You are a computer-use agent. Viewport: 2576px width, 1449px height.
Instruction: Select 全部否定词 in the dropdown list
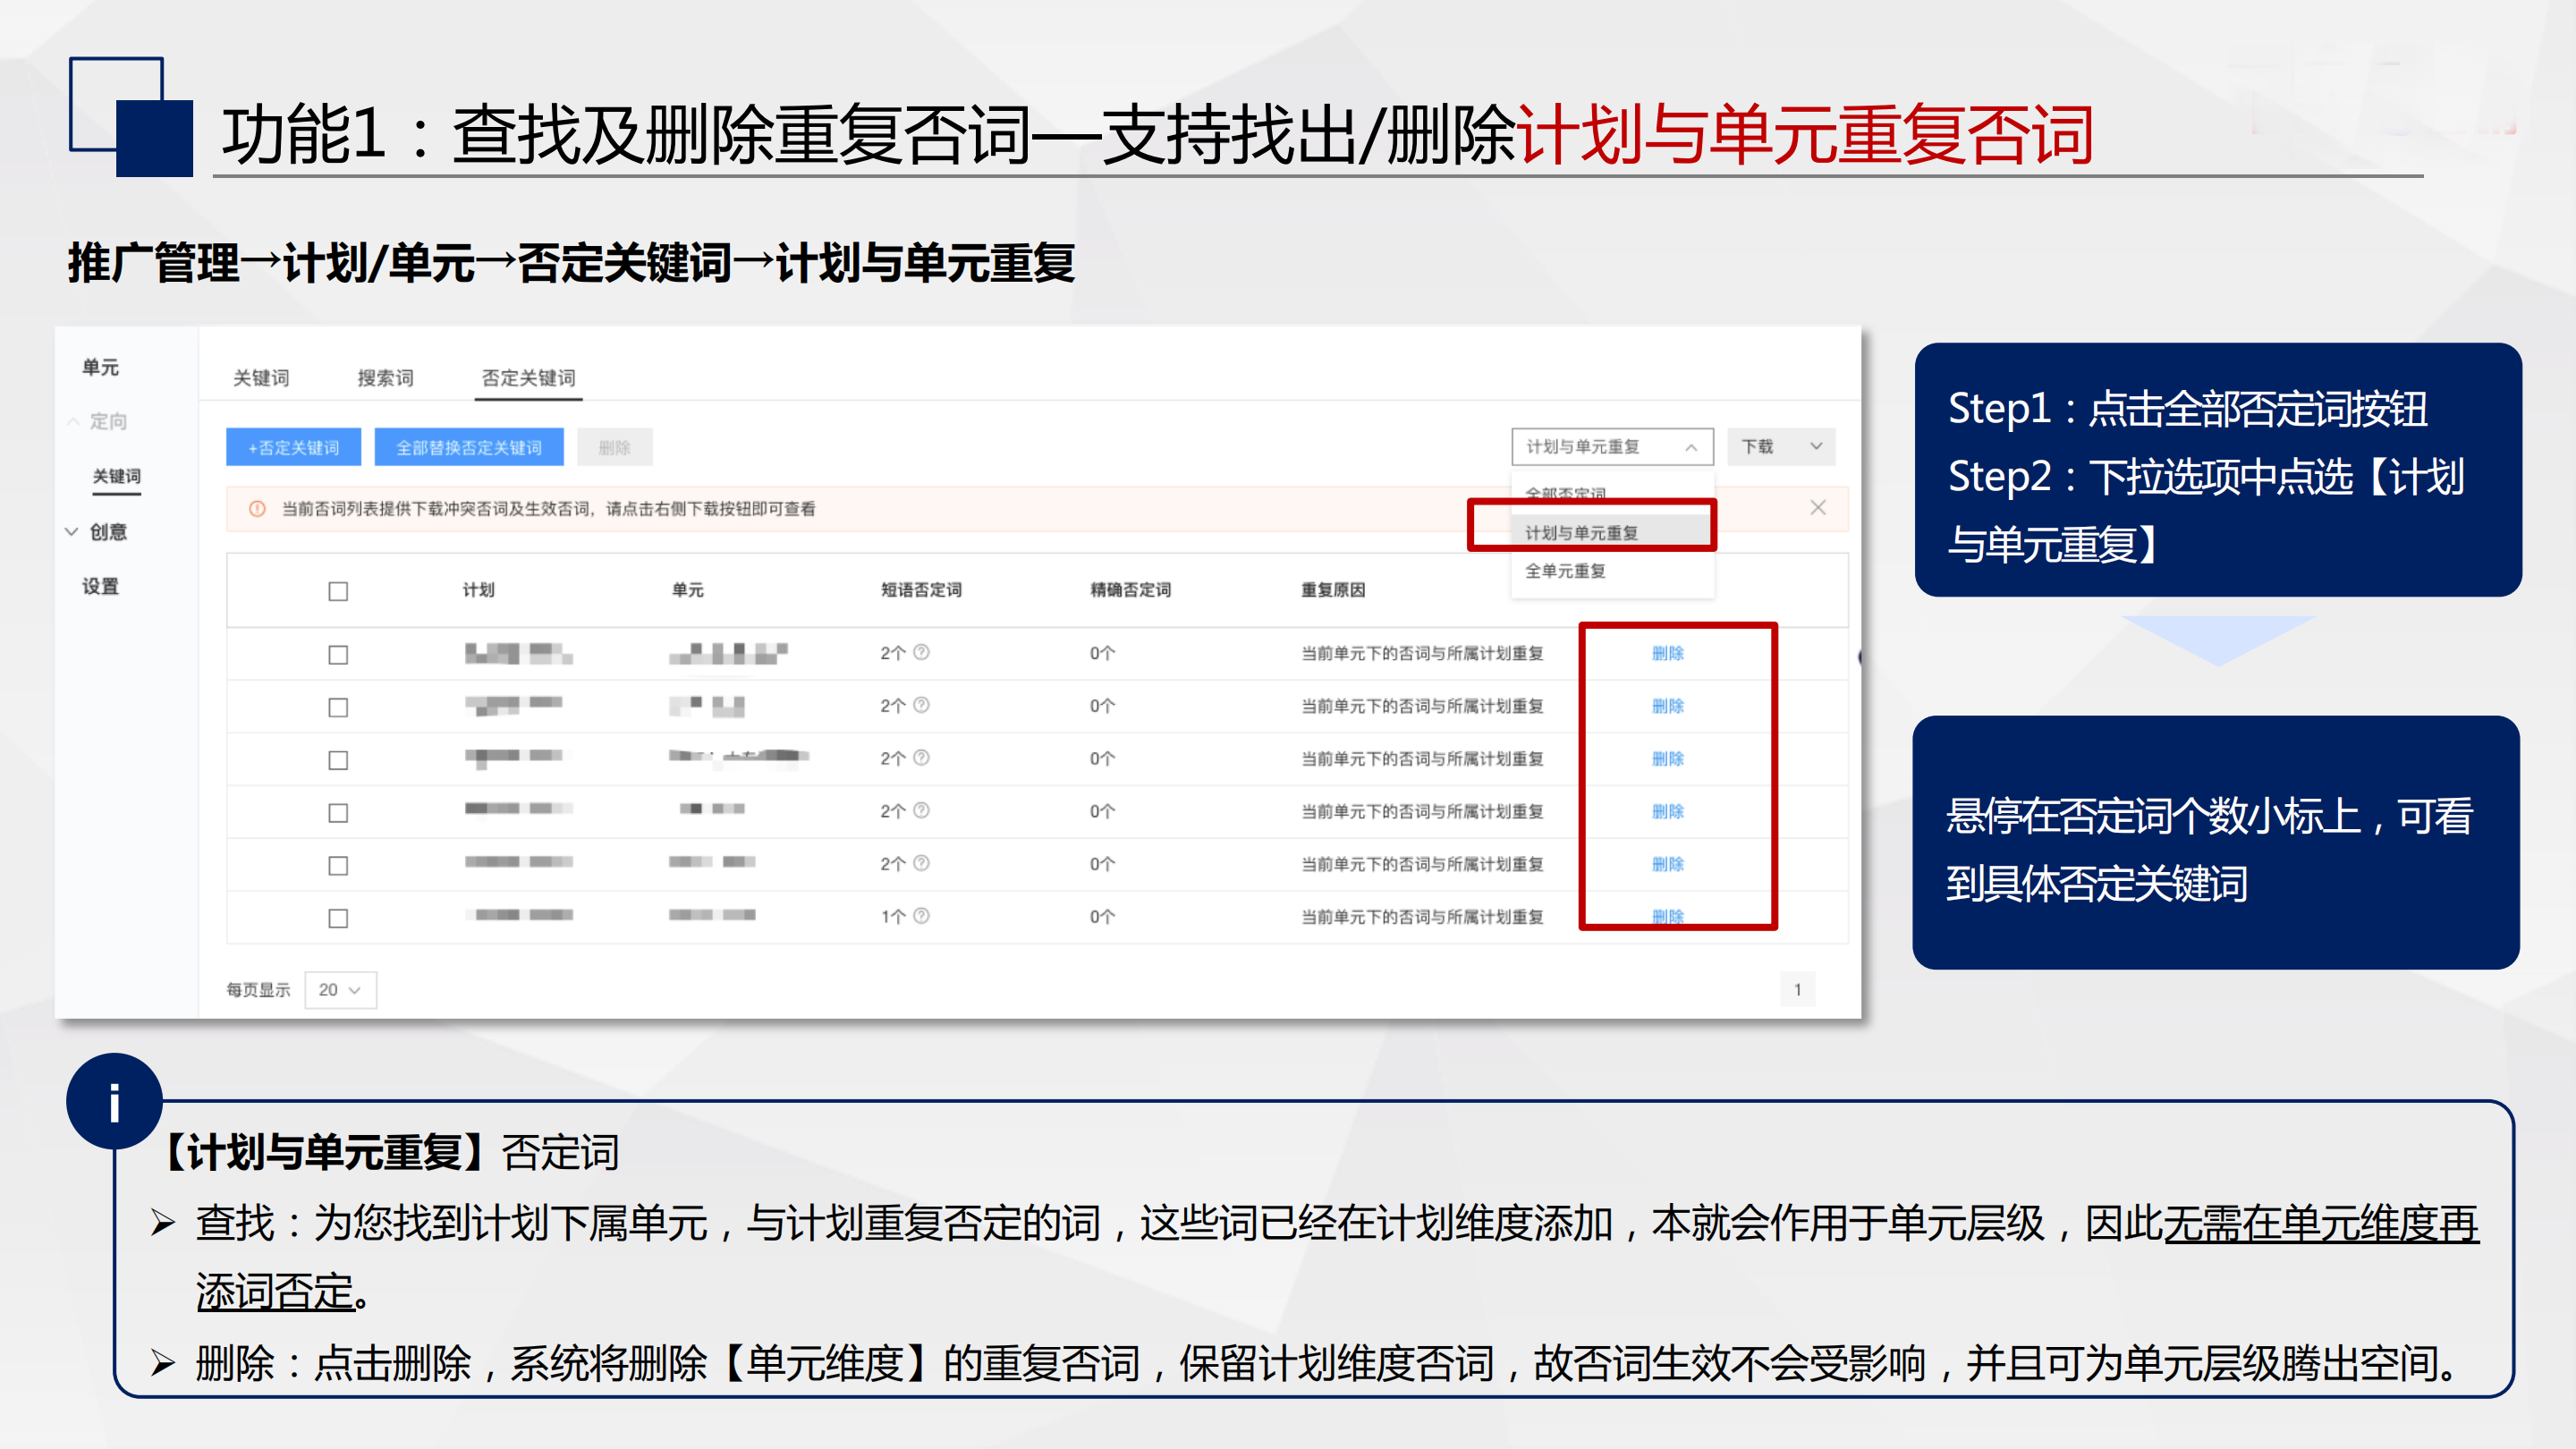tap(1565, 493)
